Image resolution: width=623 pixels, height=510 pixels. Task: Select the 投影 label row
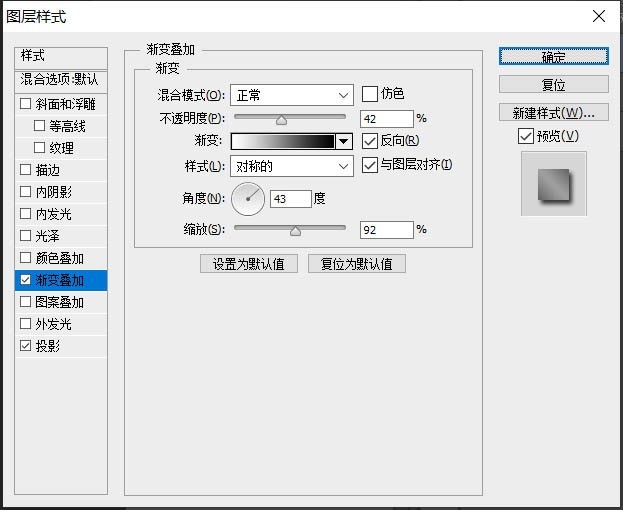61,346
